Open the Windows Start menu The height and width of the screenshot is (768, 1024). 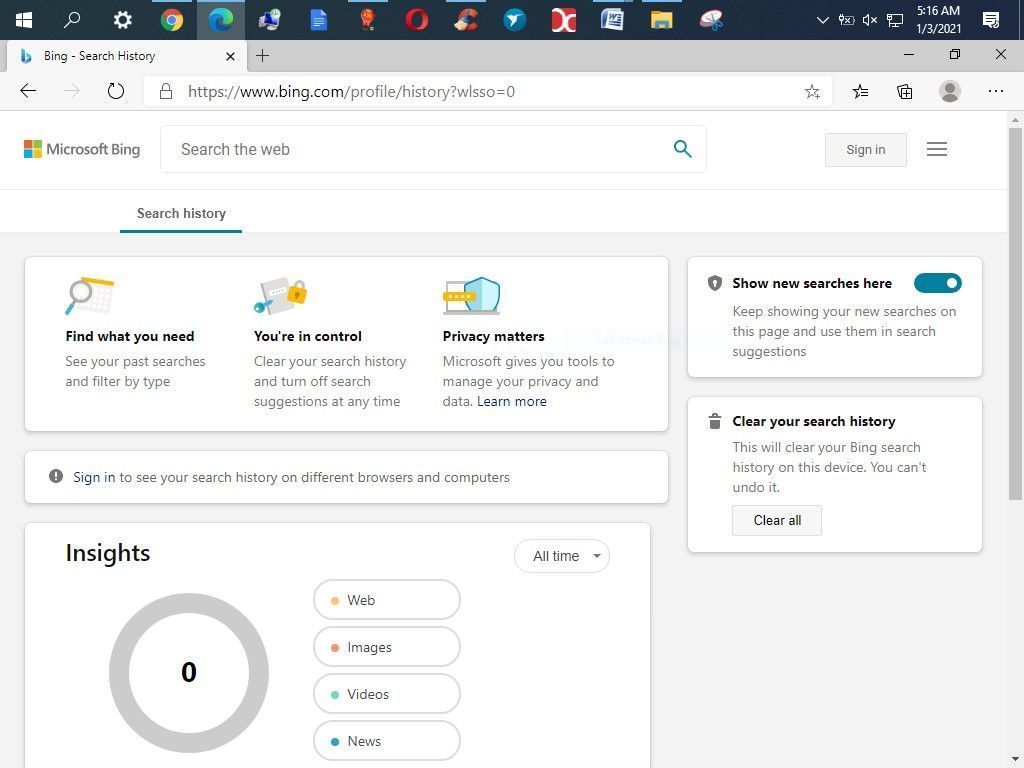[x=24, y=20]
